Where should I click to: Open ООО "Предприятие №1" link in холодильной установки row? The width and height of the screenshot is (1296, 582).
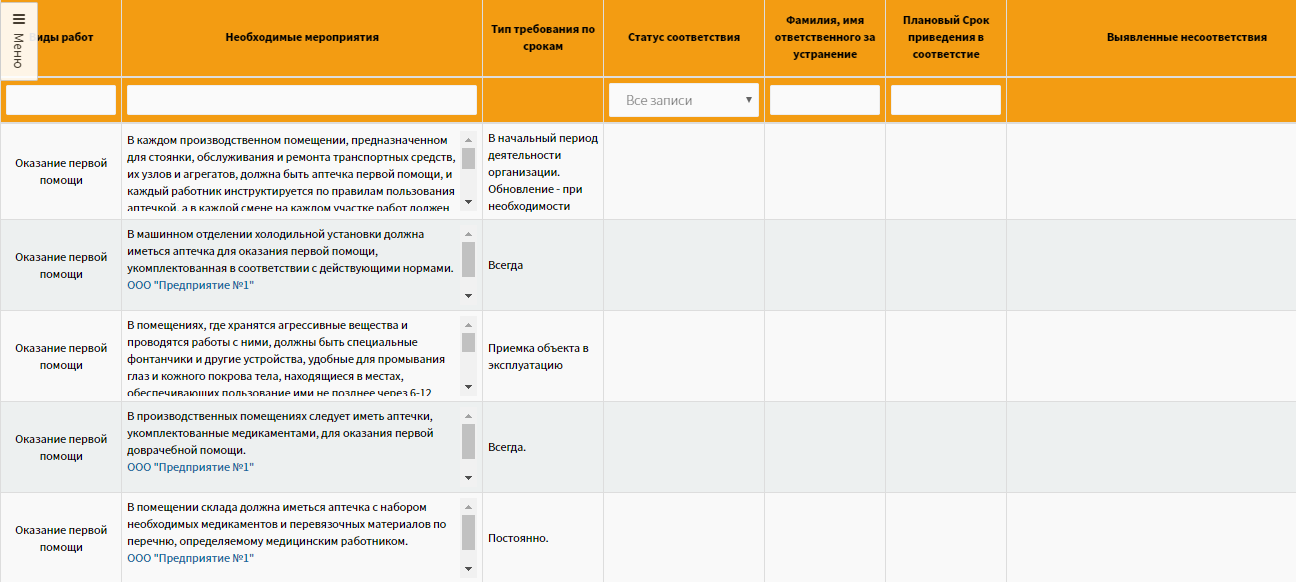[x=191, y=285]
